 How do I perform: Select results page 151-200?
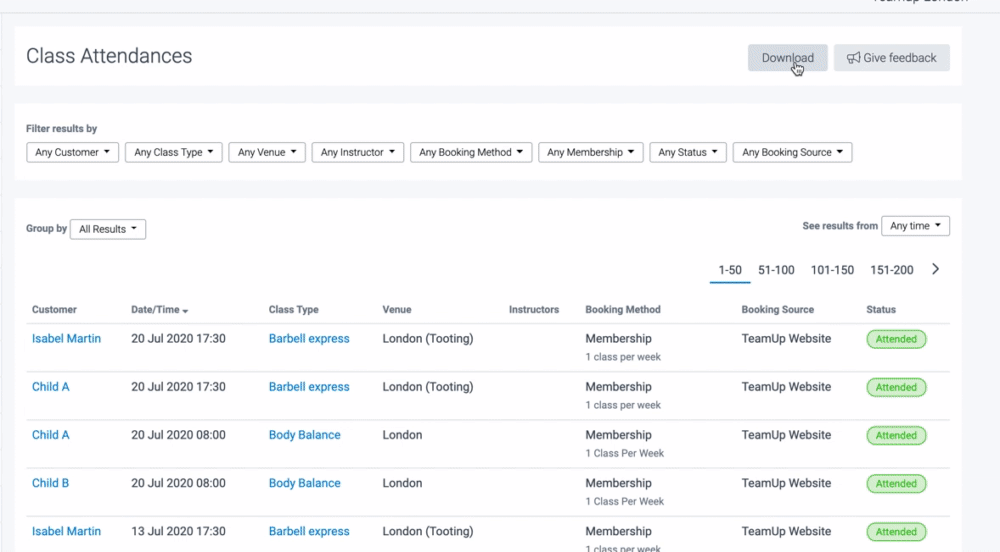click(891, 270)
